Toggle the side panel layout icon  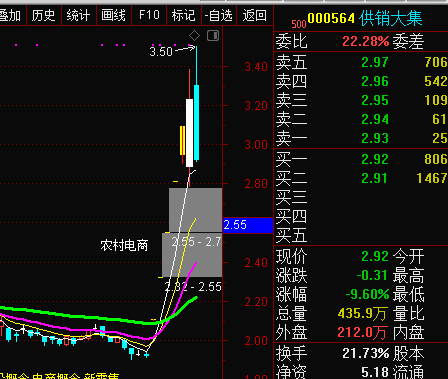click(213, 35)
